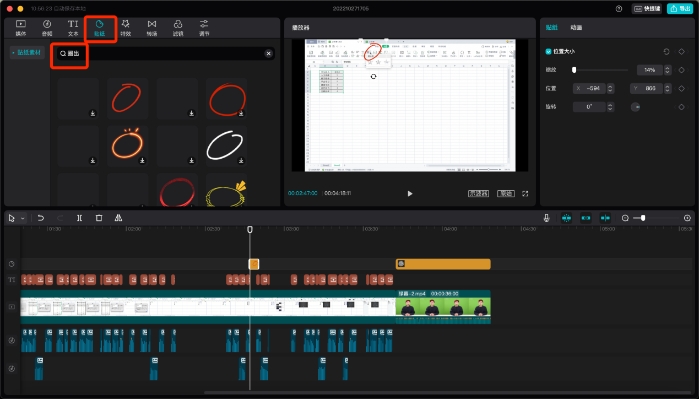The width and height of the screenshot is (699, 399).
Task: Click the export button at the top right
Action: pyautogui.click(x=680, y=8)
